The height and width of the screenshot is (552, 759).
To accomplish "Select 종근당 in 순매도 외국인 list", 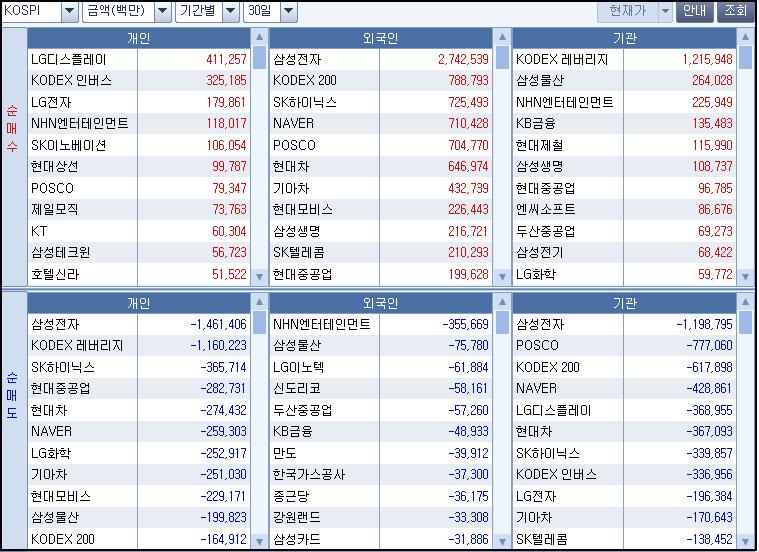I will (x=291, y=496).
